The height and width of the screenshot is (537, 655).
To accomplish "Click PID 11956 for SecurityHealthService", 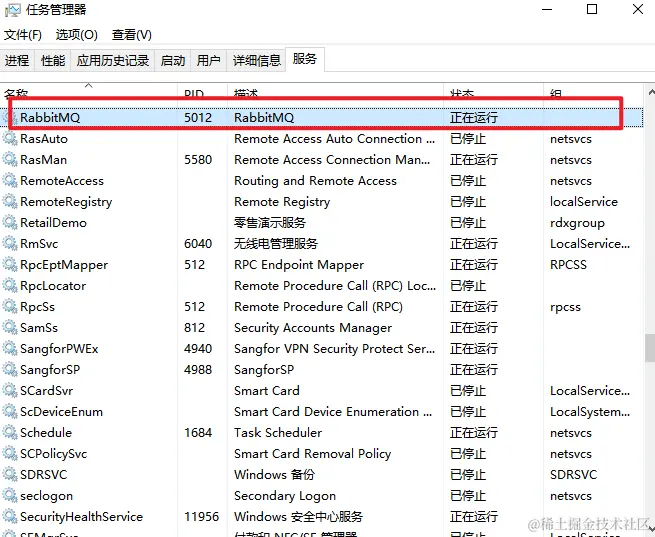I will [201, 517].
